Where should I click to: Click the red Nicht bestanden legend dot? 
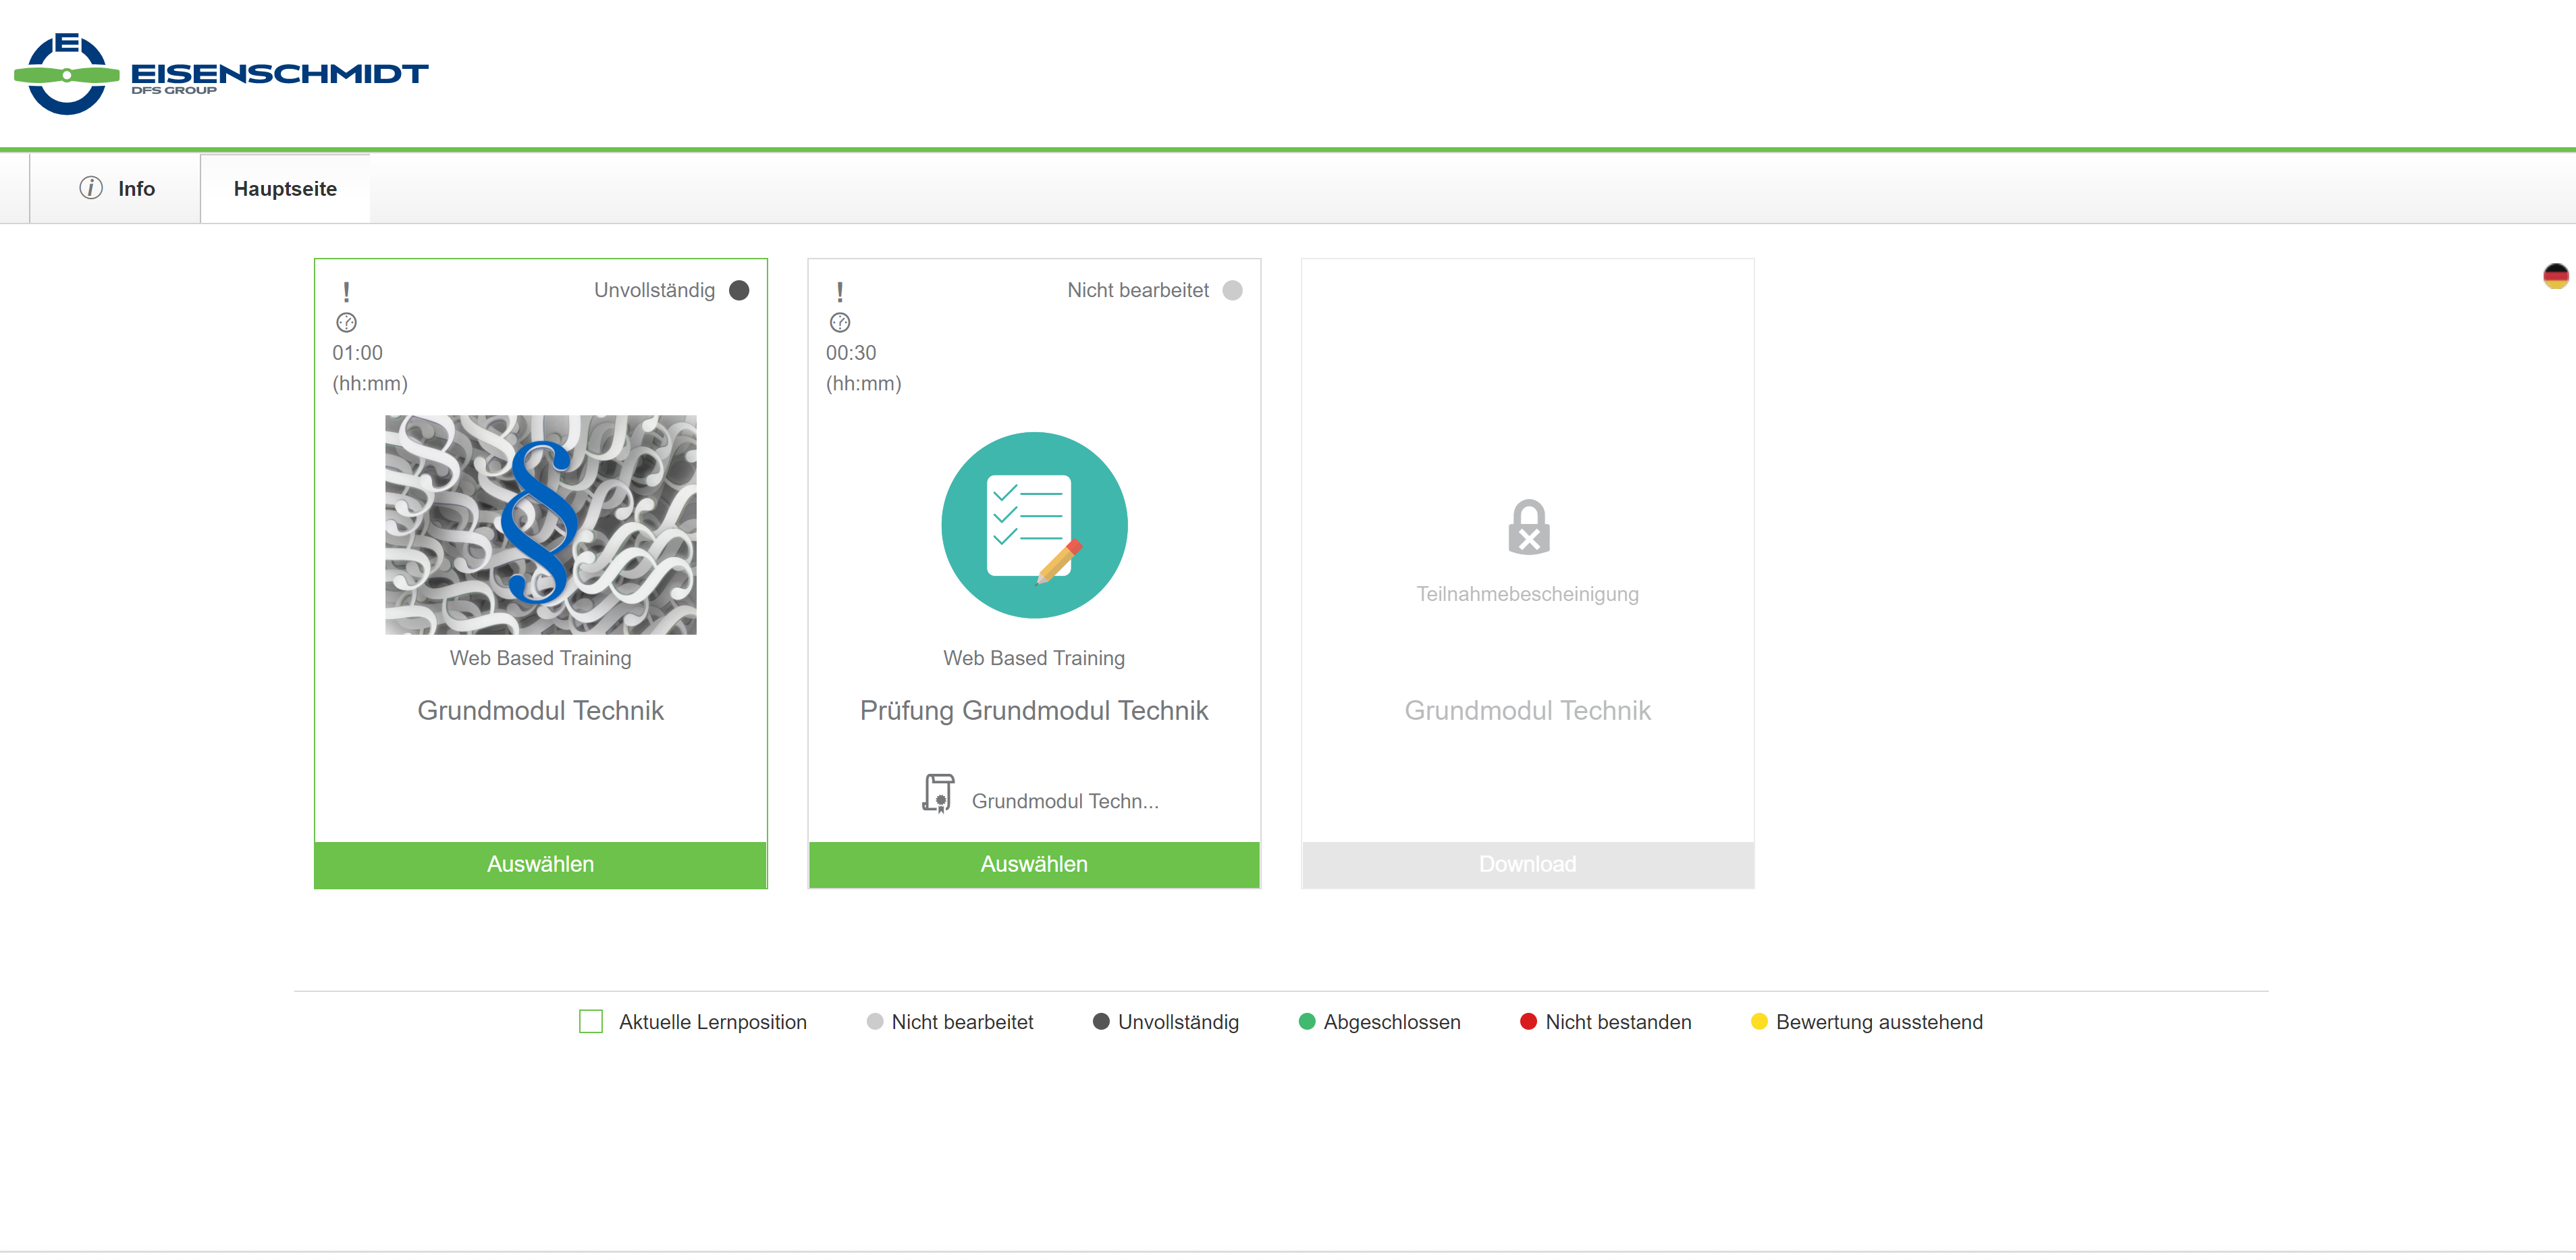tap(1528, 1021)
